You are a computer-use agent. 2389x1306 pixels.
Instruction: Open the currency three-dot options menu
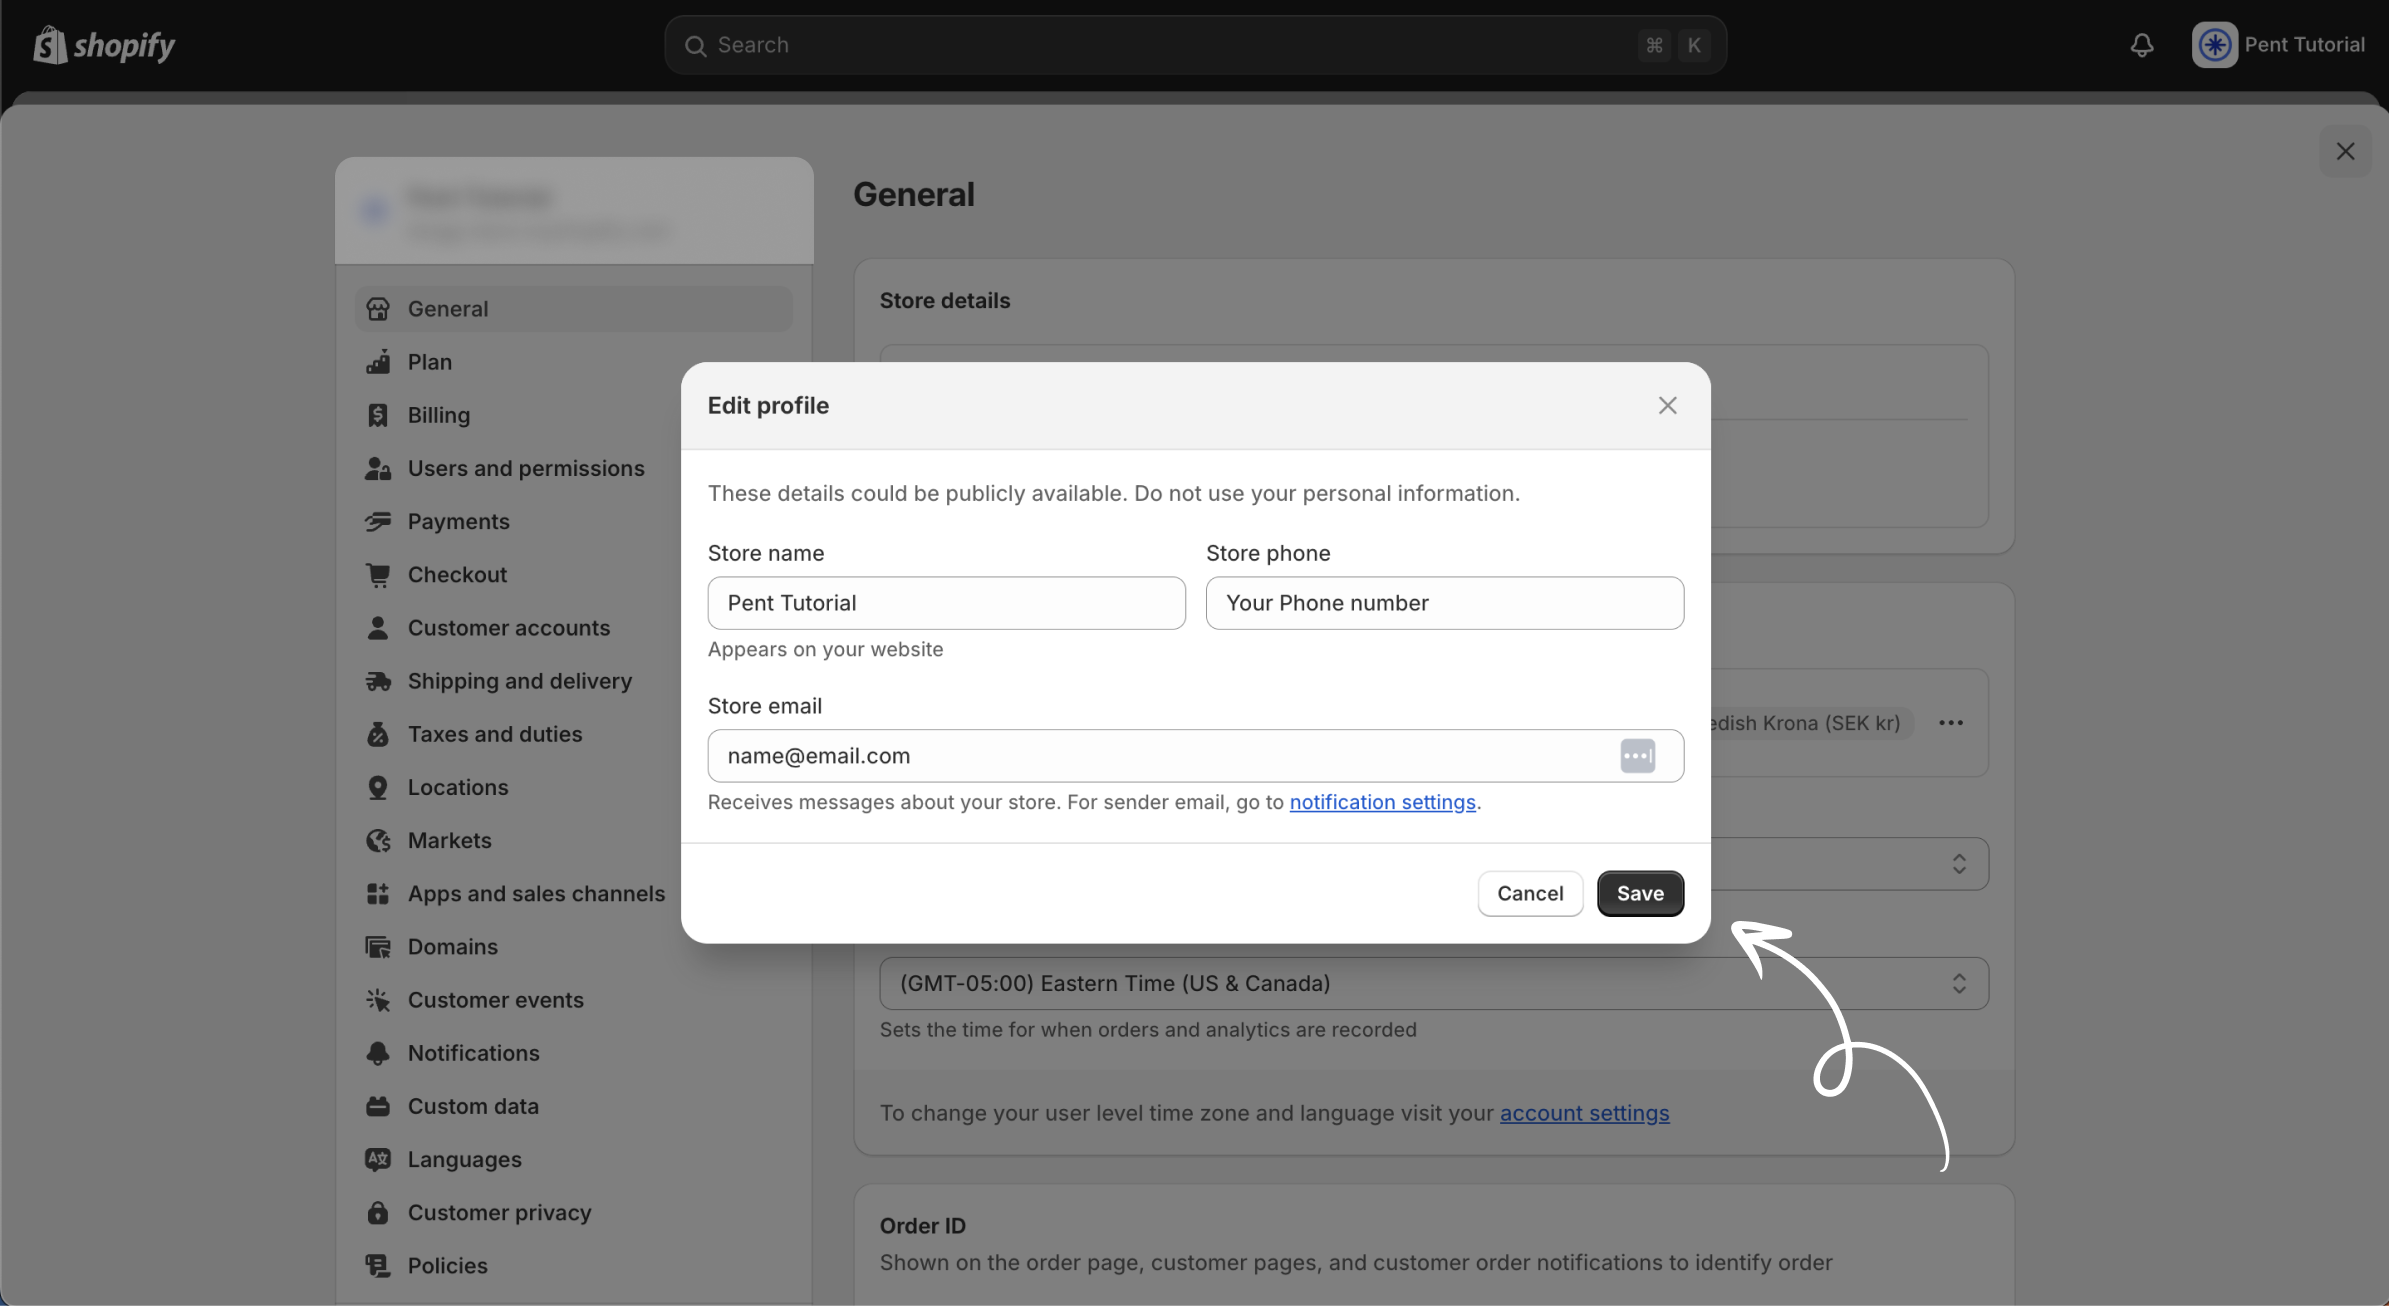[1951, 723]
